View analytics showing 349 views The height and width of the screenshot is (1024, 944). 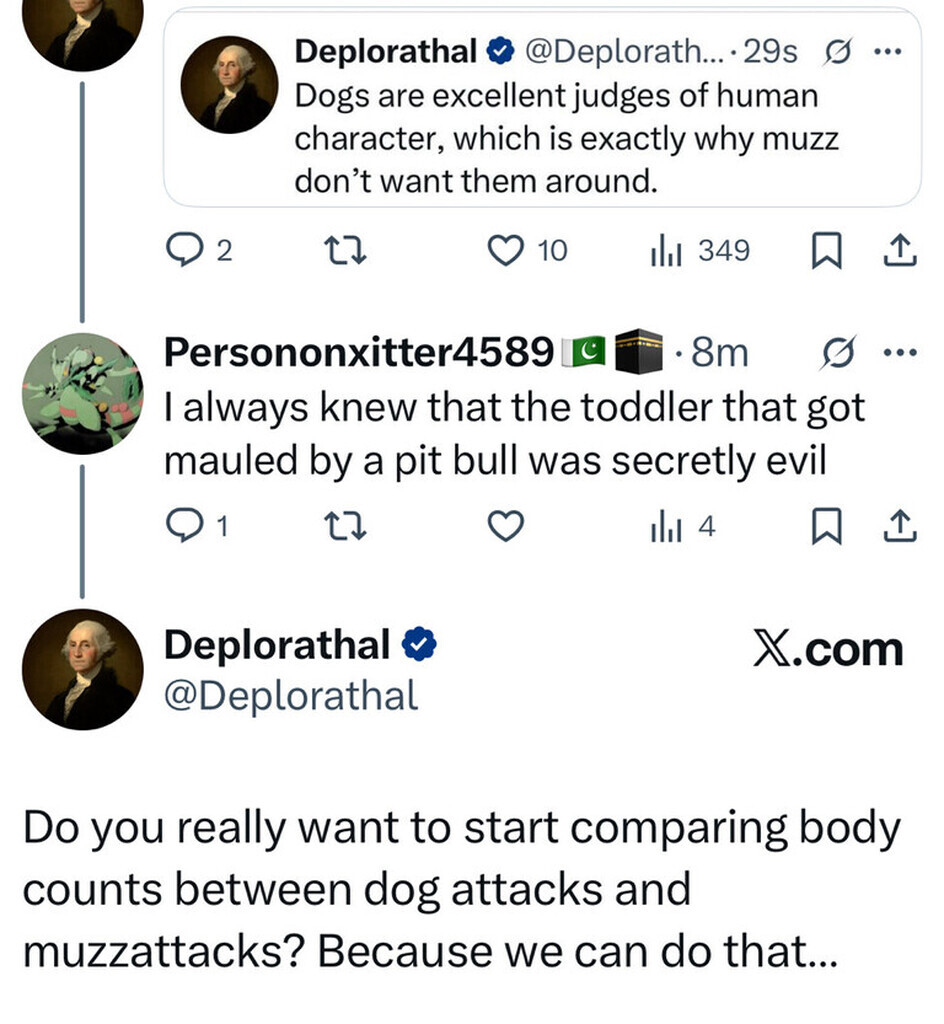666,251
